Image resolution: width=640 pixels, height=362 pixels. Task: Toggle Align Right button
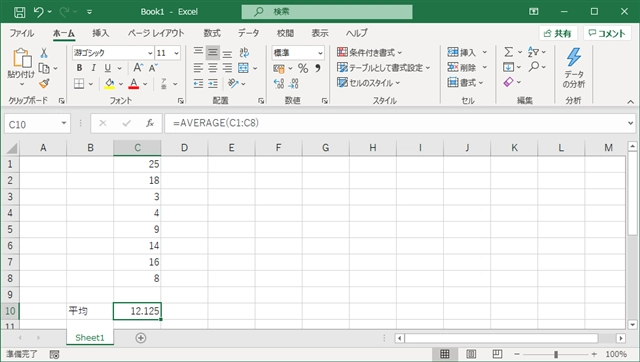pos(227,68)
